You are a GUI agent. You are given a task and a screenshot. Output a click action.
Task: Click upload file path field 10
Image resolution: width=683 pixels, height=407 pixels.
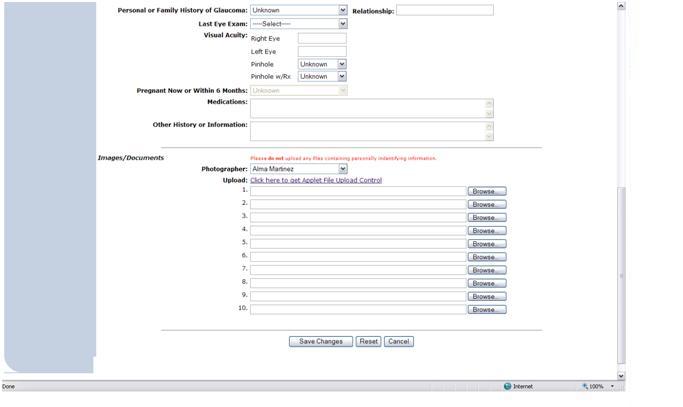pyautogui.click(x=358, y=309)
